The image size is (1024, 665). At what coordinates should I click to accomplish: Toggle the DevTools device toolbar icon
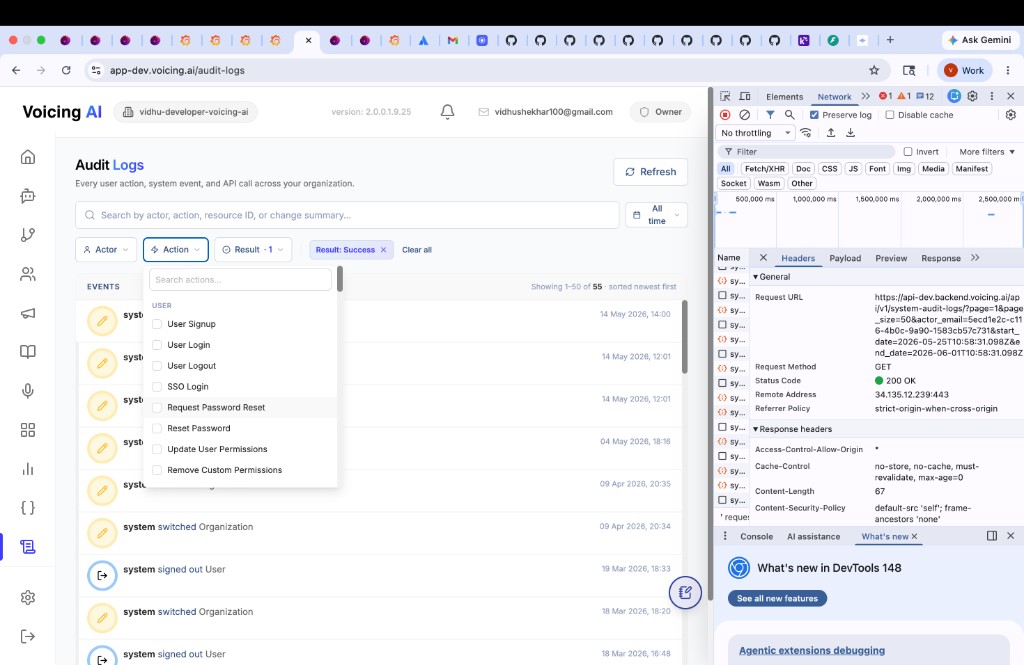click(744, 96)
